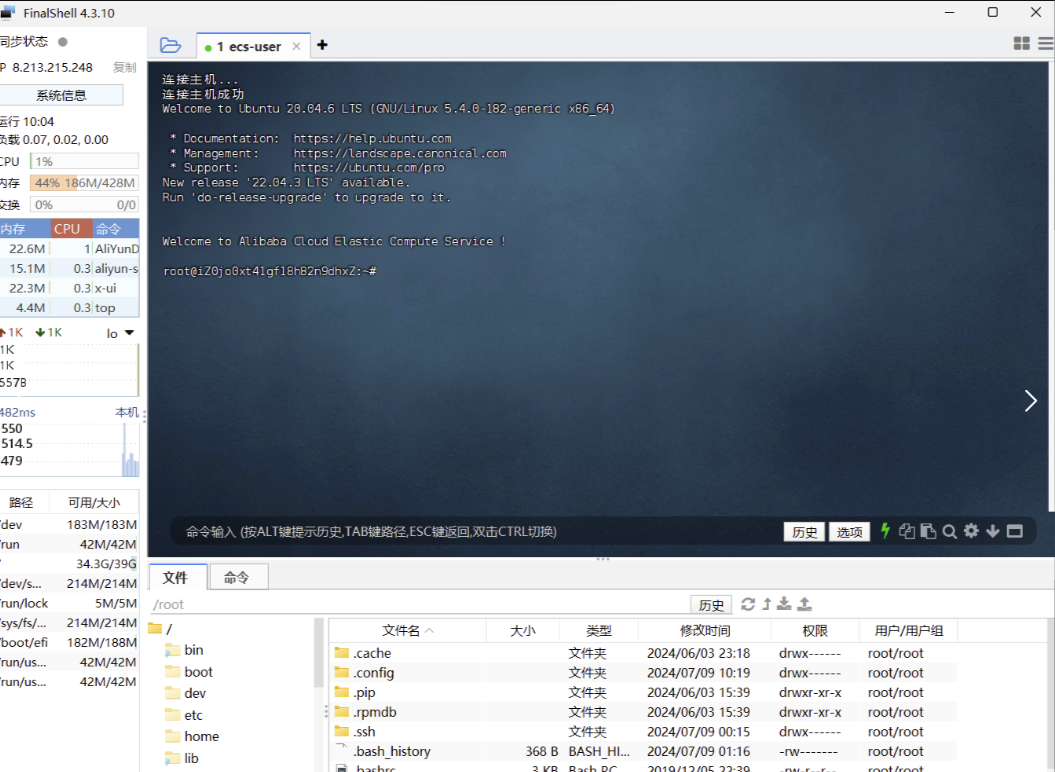
Task: Click the terminal search magnifier icon
Action: [x=949, y=531]
